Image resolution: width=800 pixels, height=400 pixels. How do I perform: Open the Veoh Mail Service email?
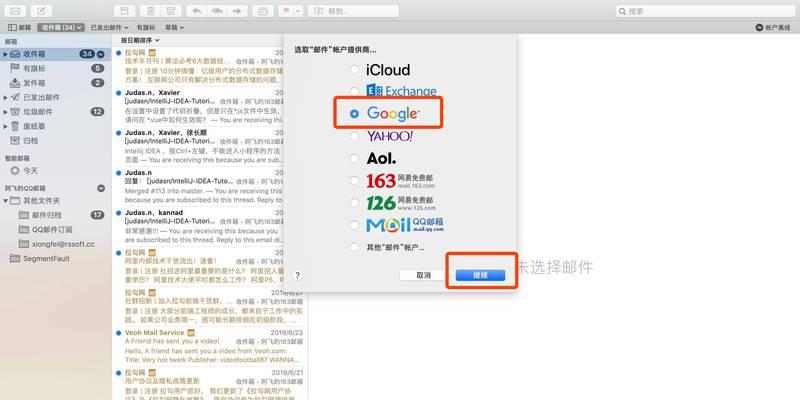(x=209, y=346)
